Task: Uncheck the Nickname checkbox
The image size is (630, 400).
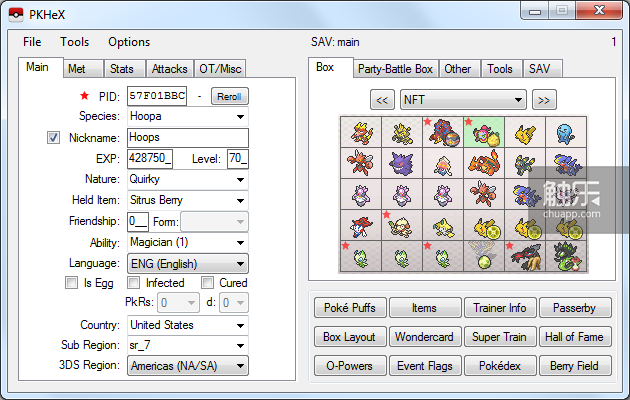Action: pyautogui.click(x=53, y=138)
